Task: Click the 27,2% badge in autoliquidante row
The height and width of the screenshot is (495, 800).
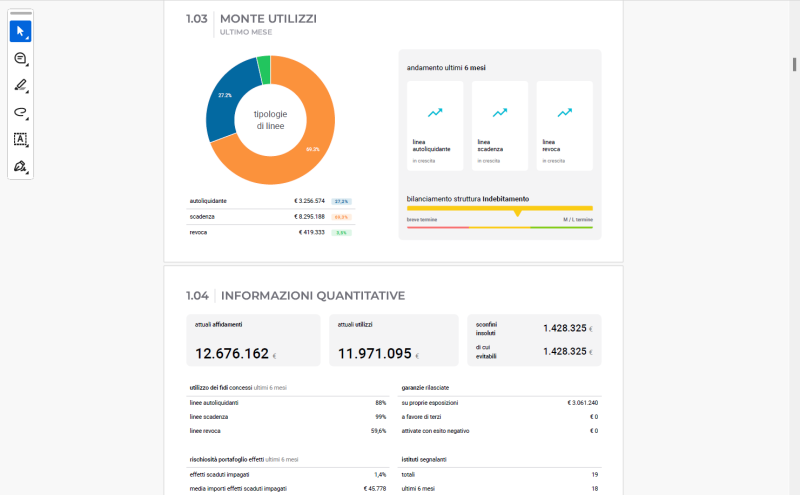Action: tap(342, 201)
